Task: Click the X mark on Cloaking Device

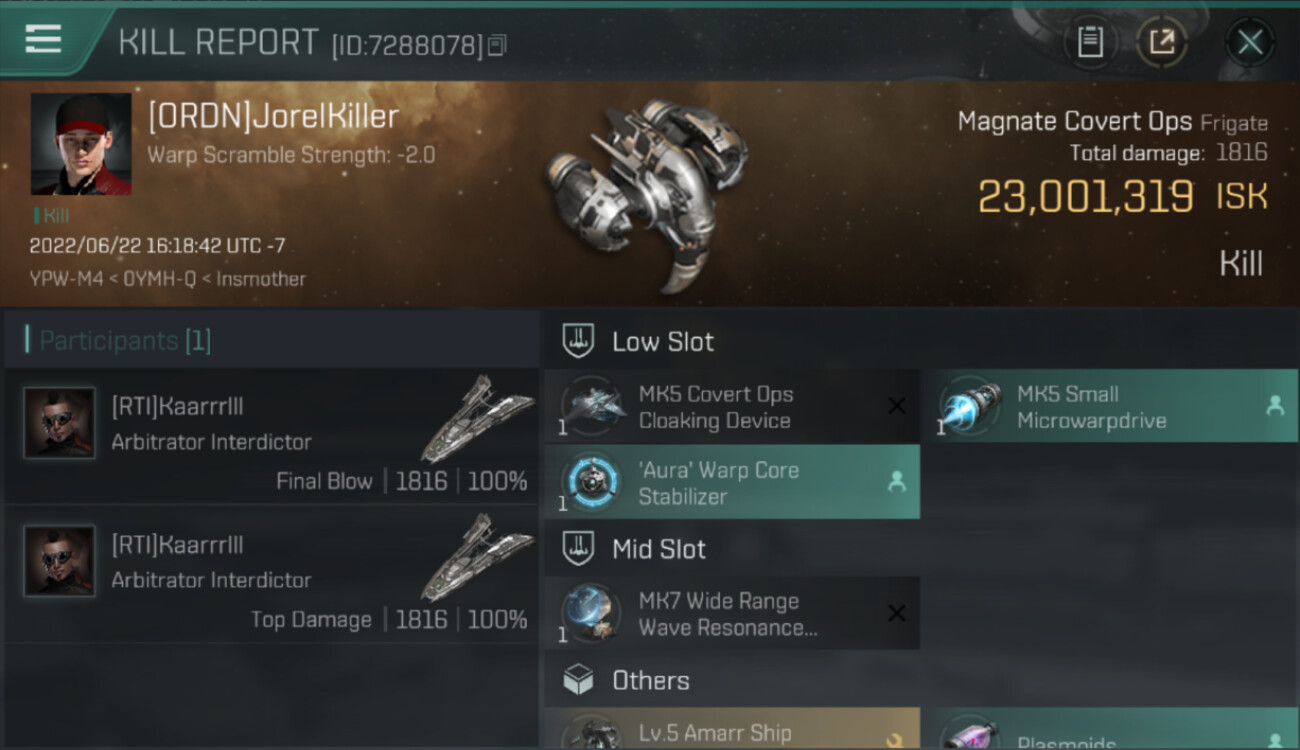Action: coord(896,405)
